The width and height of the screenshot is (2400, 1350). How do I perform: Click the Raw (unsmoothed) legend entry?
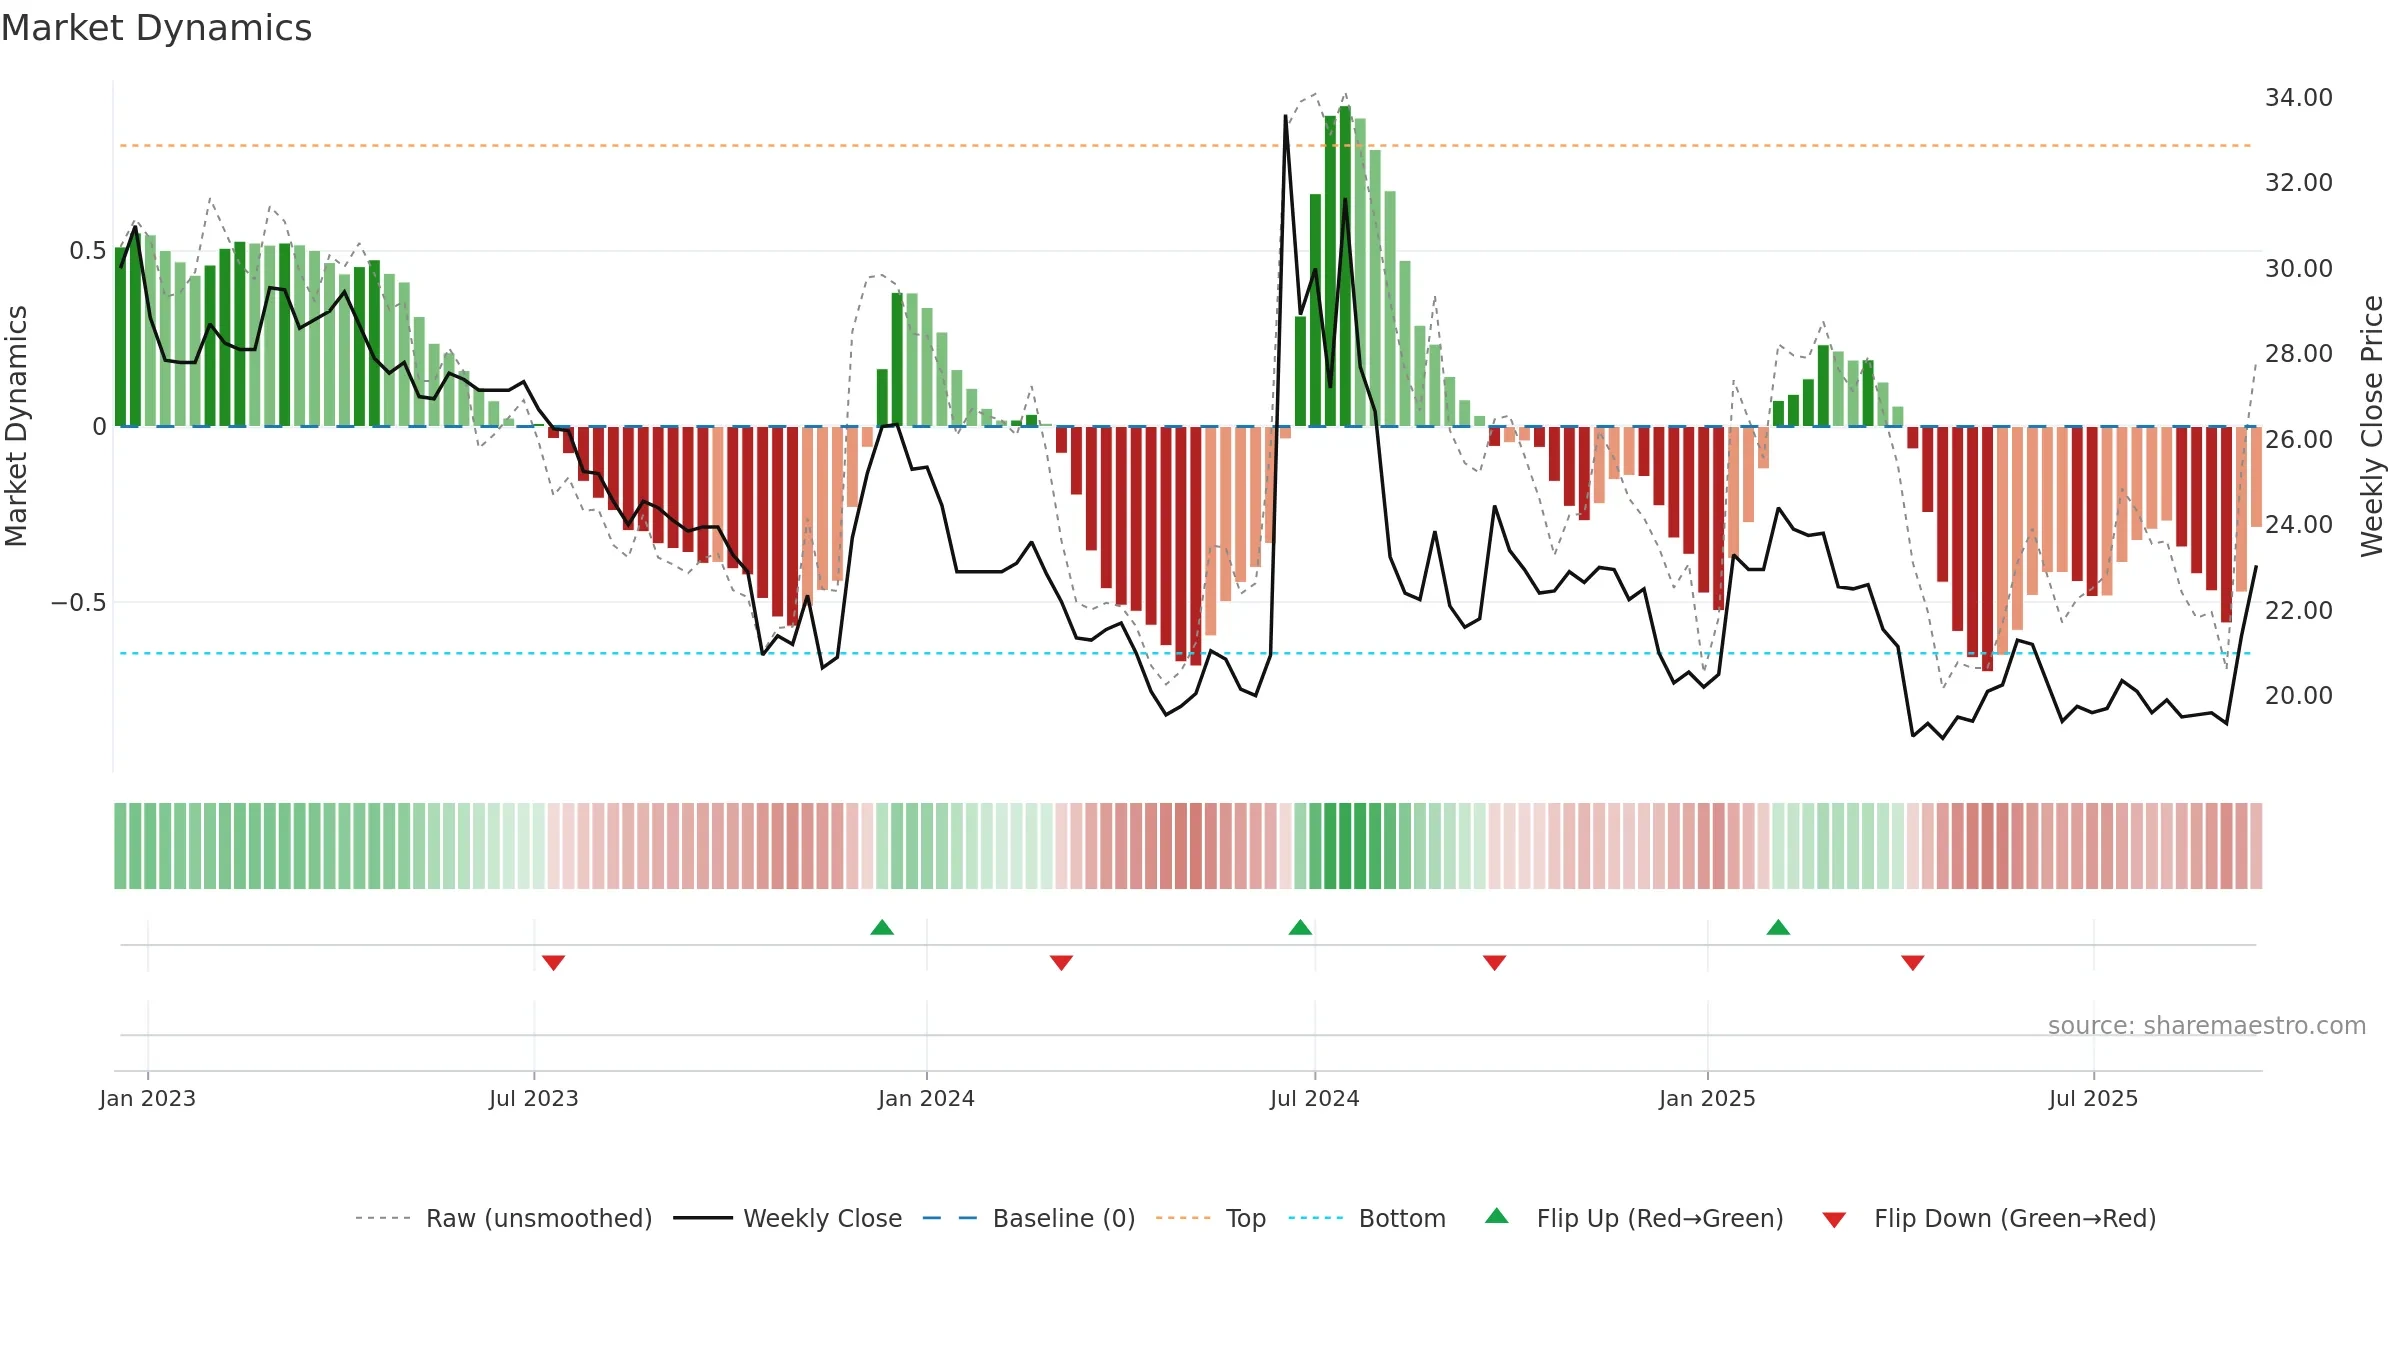pyautogui.click(x=504, y=1218)
